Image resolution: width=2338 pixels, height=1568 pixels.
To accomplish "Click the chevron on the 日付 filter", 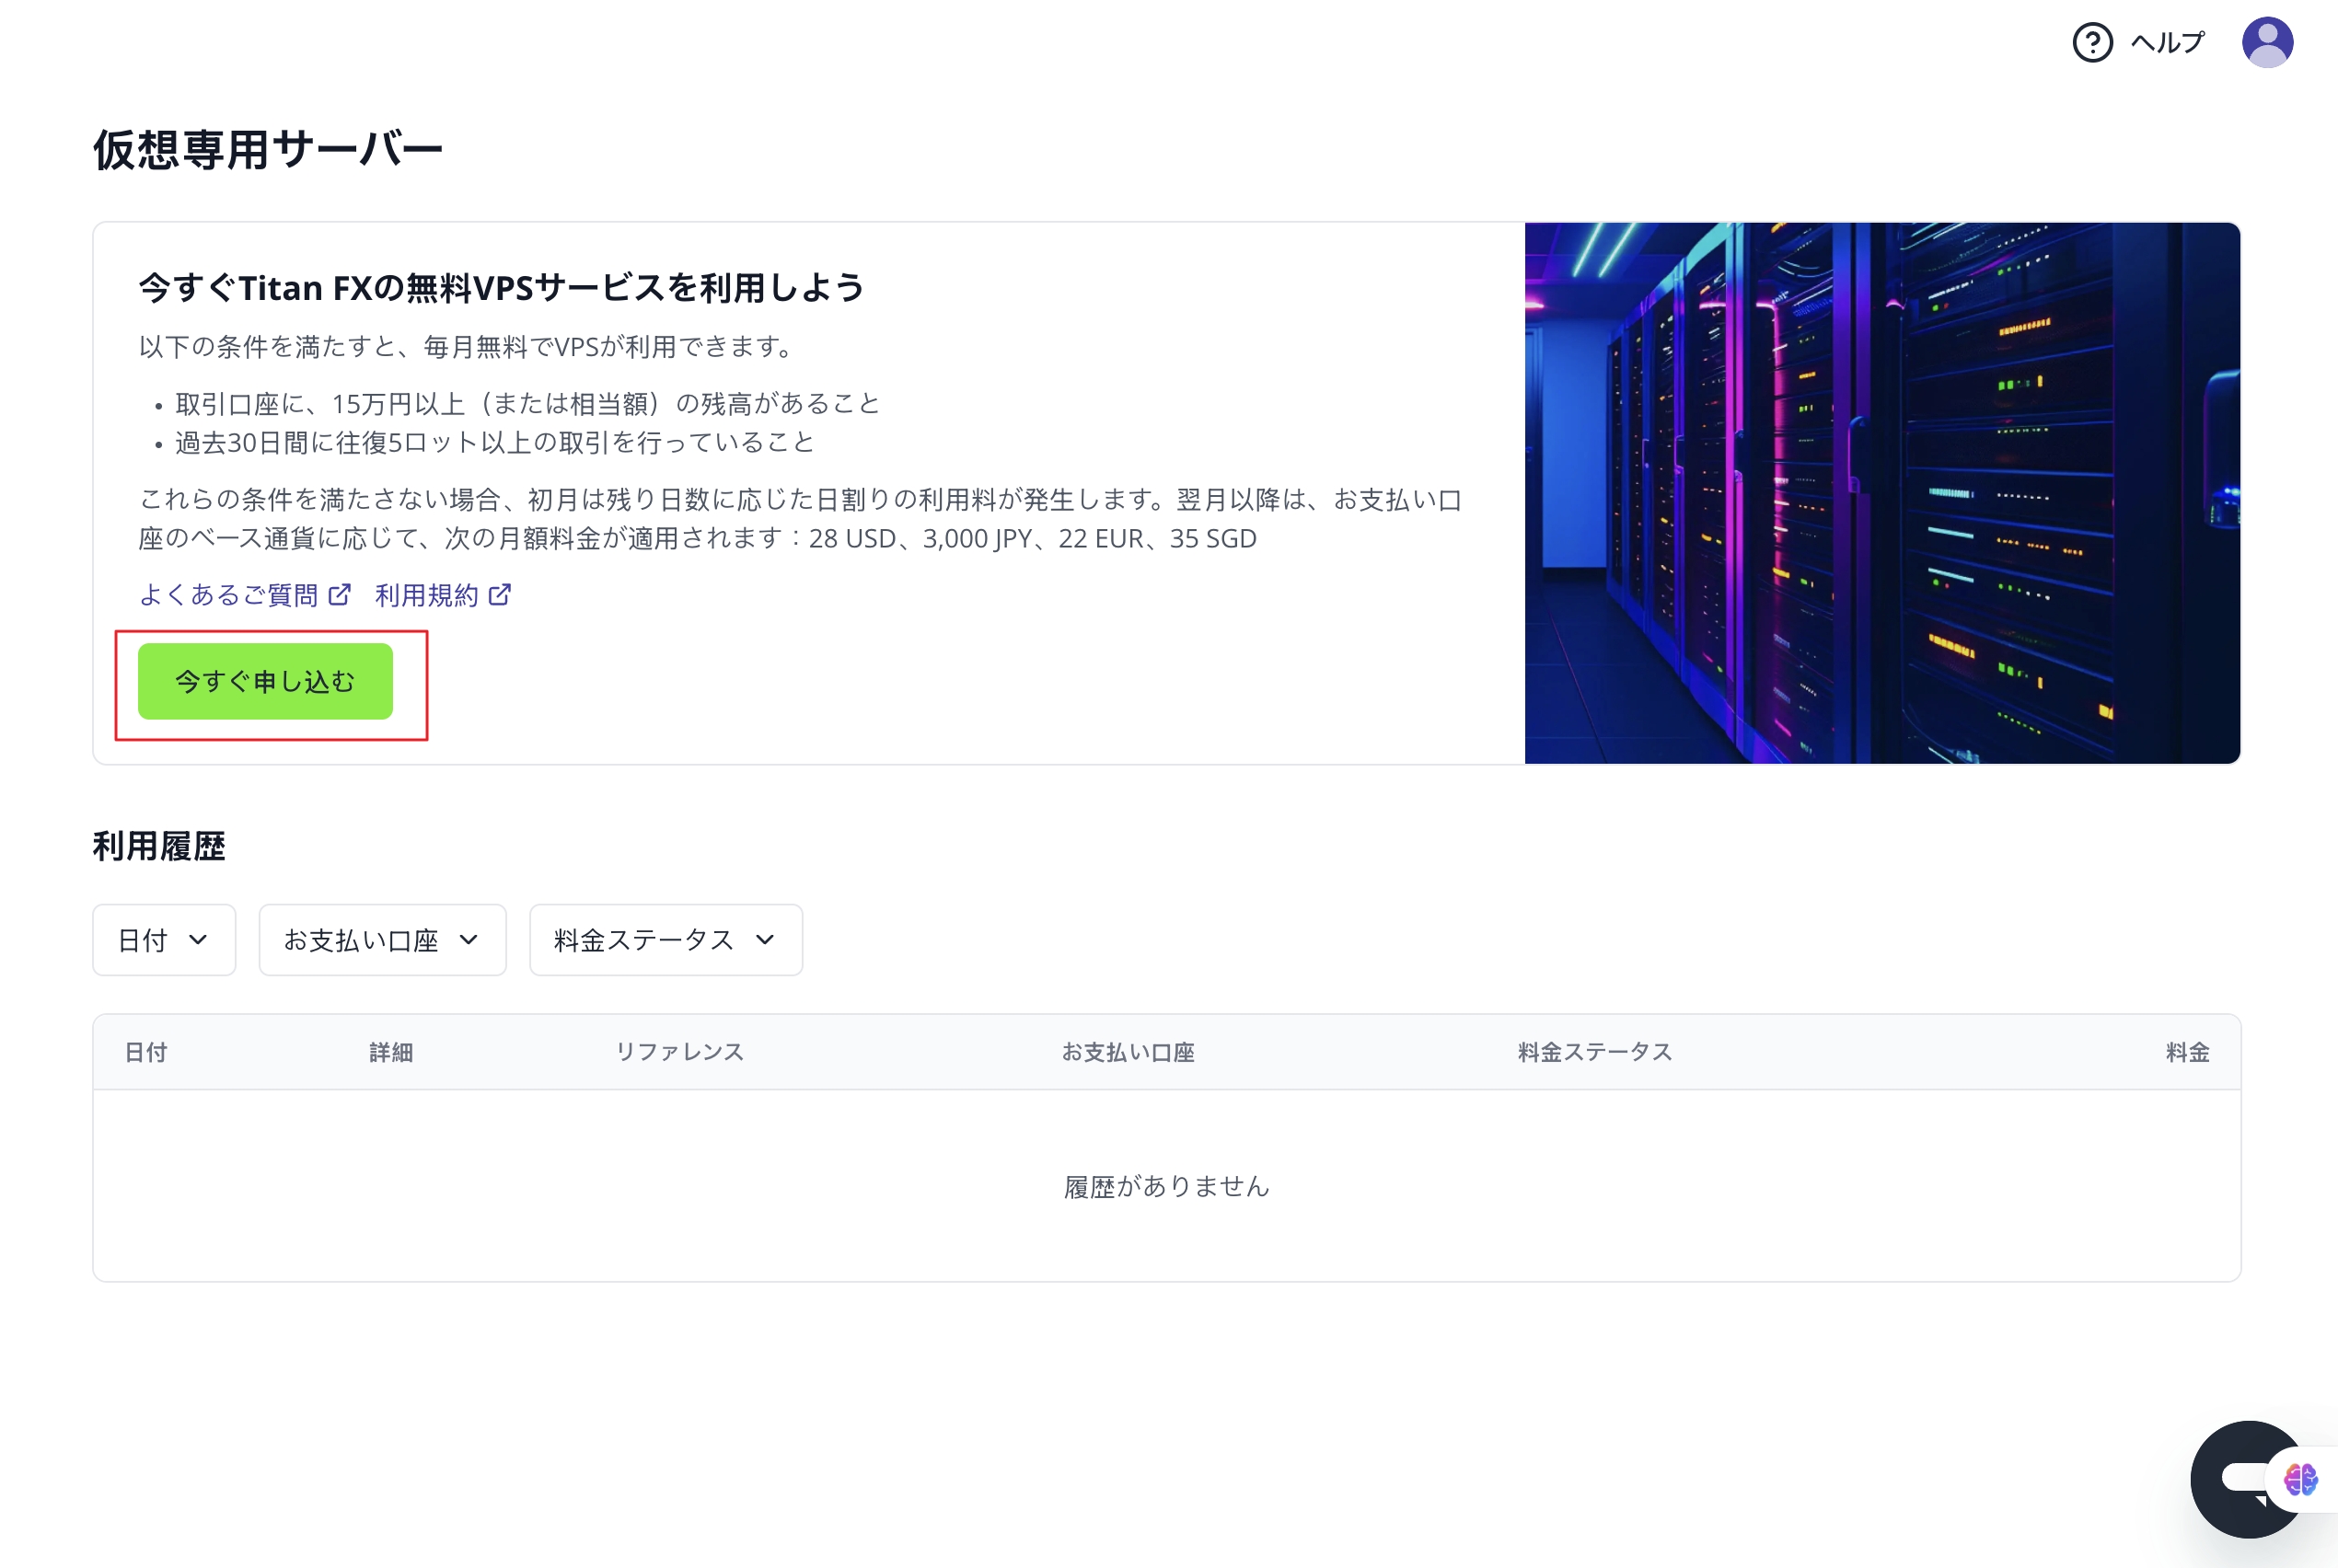I will [x=198, y=940].
